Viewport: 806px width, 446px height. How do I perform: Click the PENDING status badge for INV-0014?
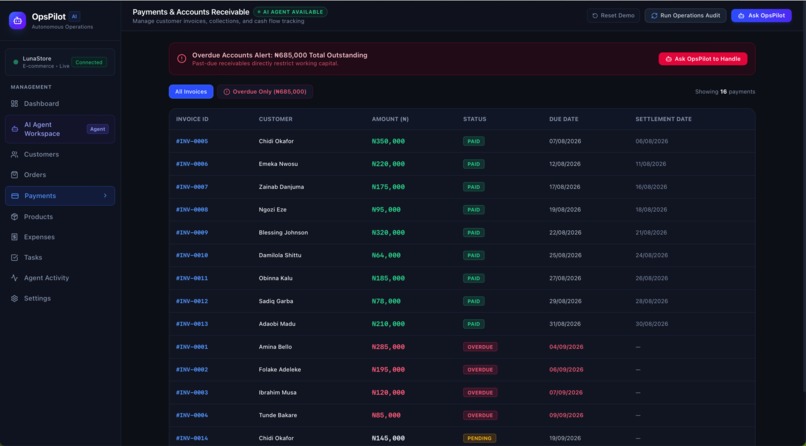pyautogui.click(x=479, y=438)
